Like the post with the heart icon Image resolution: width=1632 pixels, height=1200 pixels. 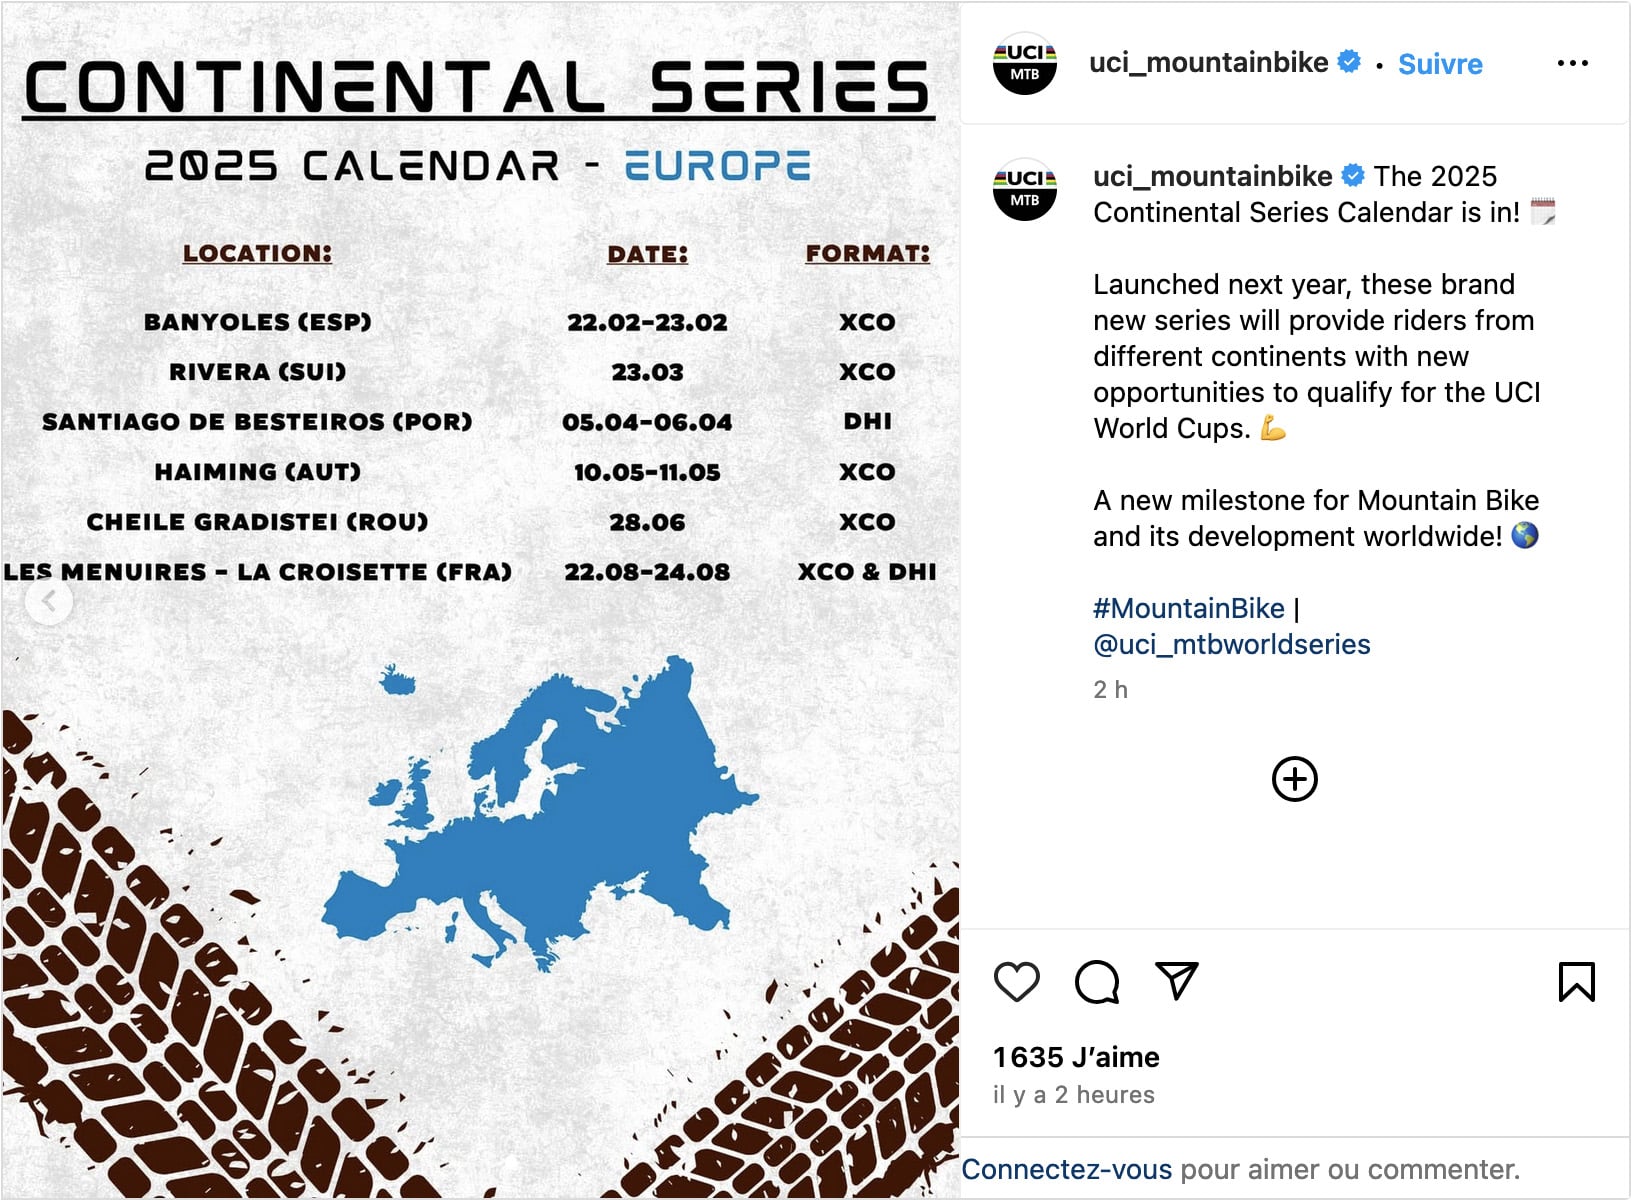point(1017,981)
